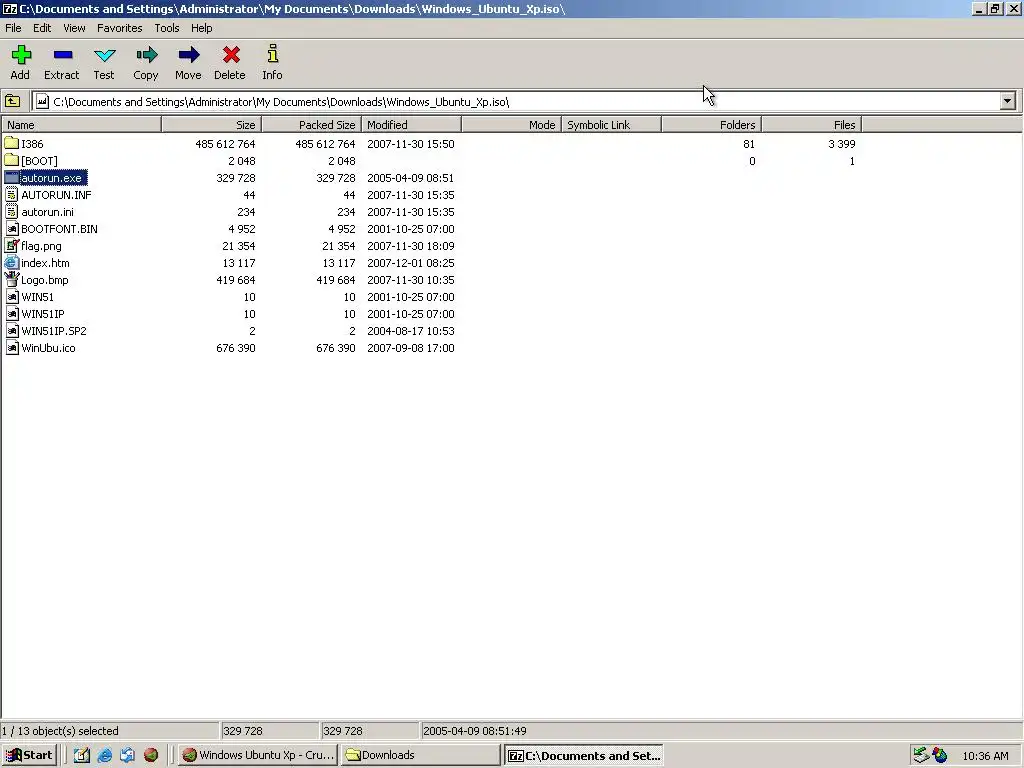
Task: Run the Test archive tool
Action: [104, 55]
